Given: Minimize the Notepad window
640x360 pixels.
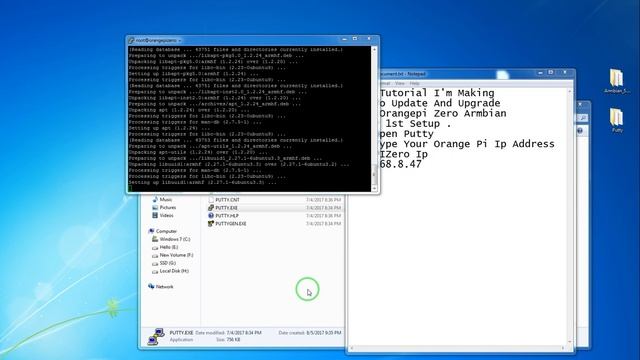Looking at the screenshot, I should coord(540,73).
